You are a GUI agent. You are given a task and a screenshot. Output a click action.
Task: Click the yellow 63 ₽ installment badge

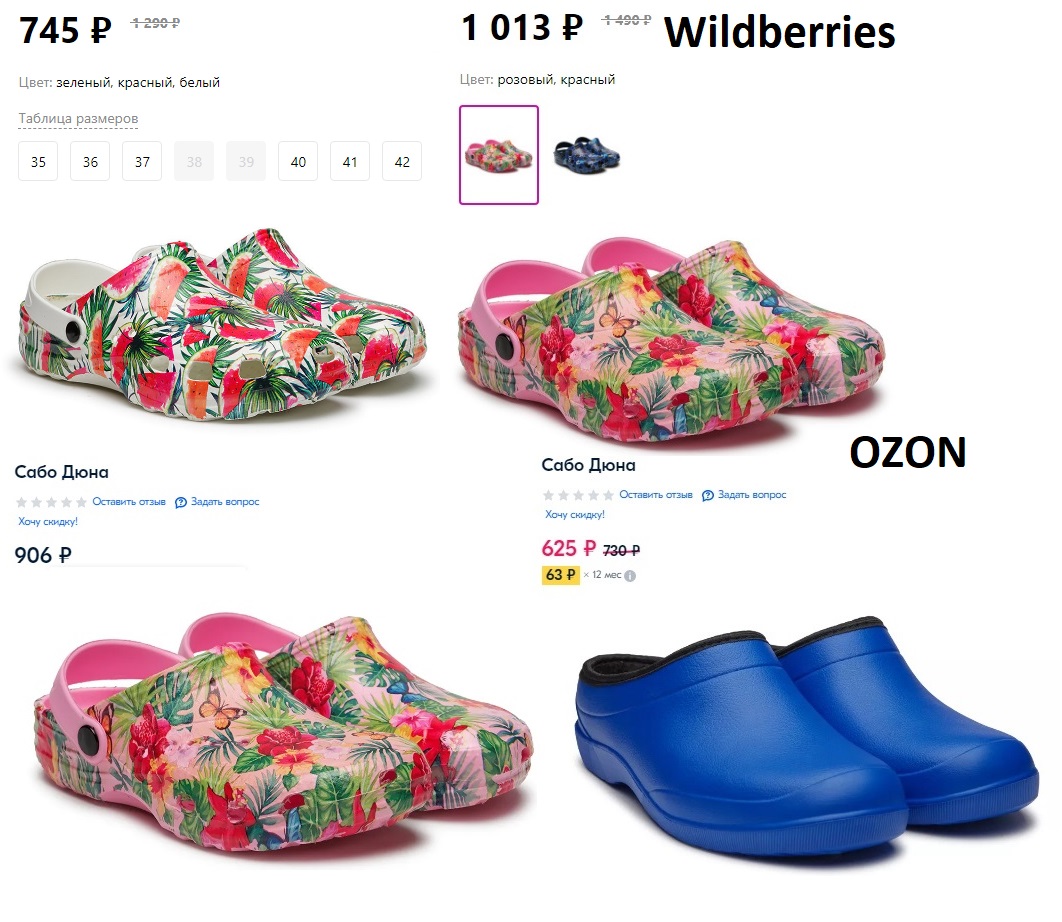560,575
